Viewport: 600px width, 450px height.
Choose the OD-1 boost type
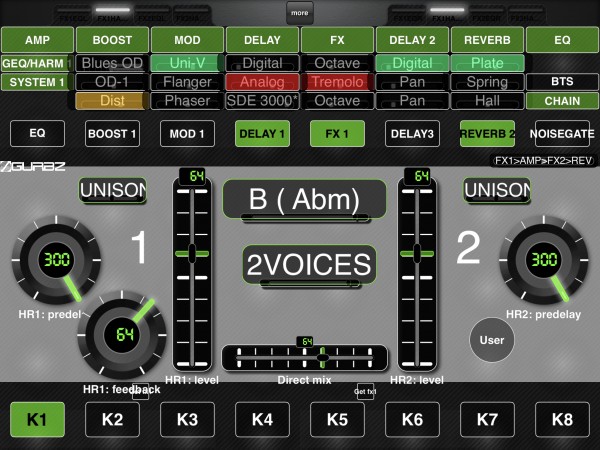[112, 82]
